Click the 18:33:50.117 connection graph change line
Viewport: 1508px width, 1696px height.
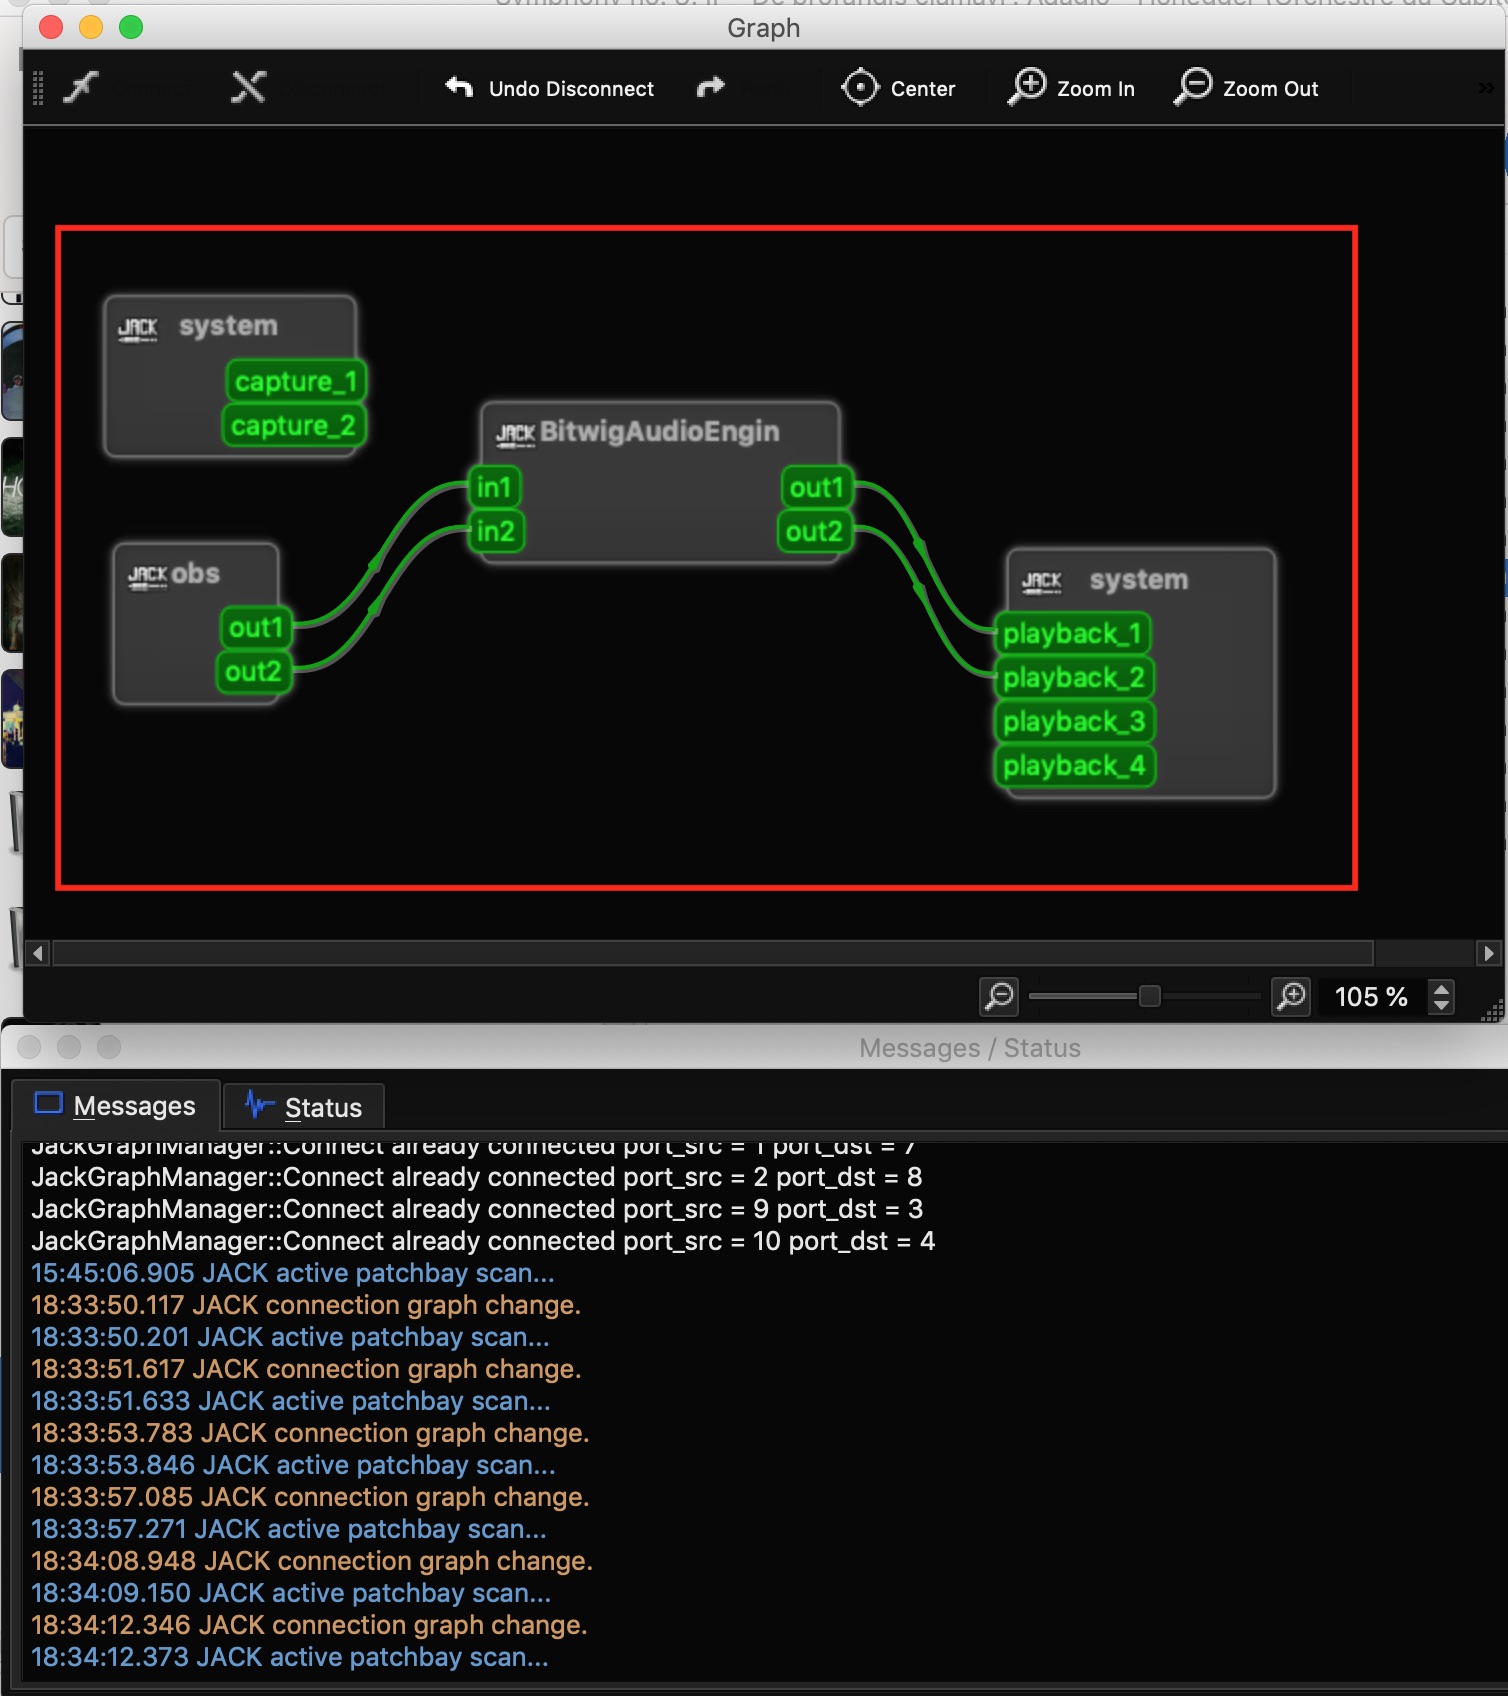[305, 1305]
